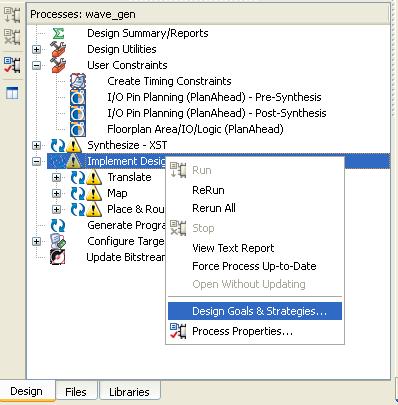Click the Stop entry in context menu

point(255,228)
